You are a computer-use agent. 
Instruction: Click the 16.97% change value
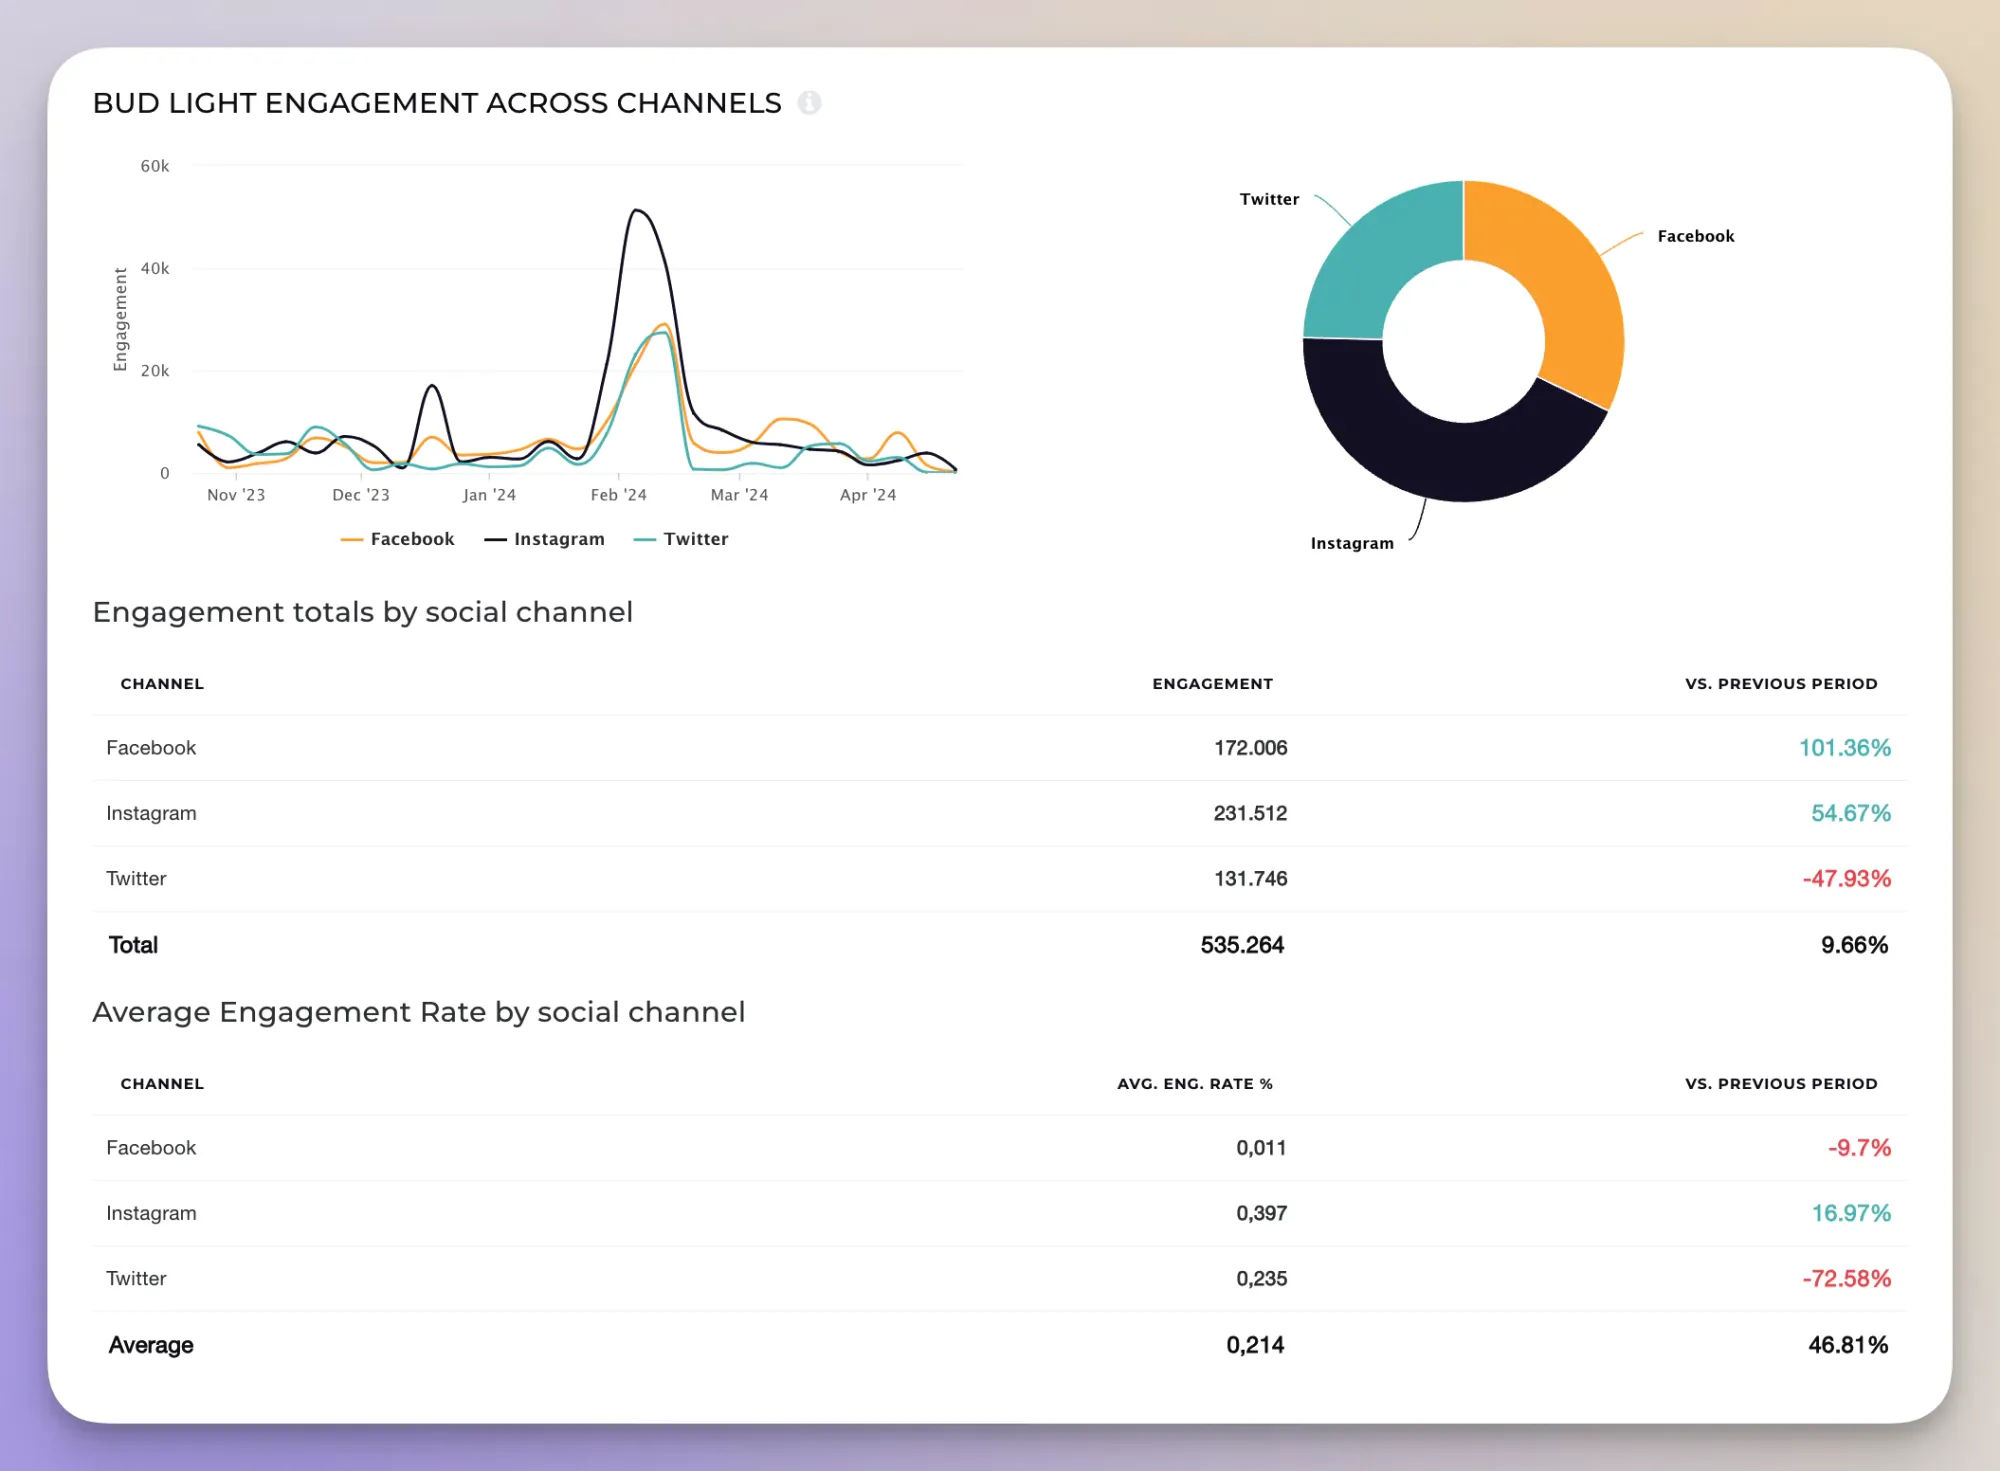[1851, 1213]
